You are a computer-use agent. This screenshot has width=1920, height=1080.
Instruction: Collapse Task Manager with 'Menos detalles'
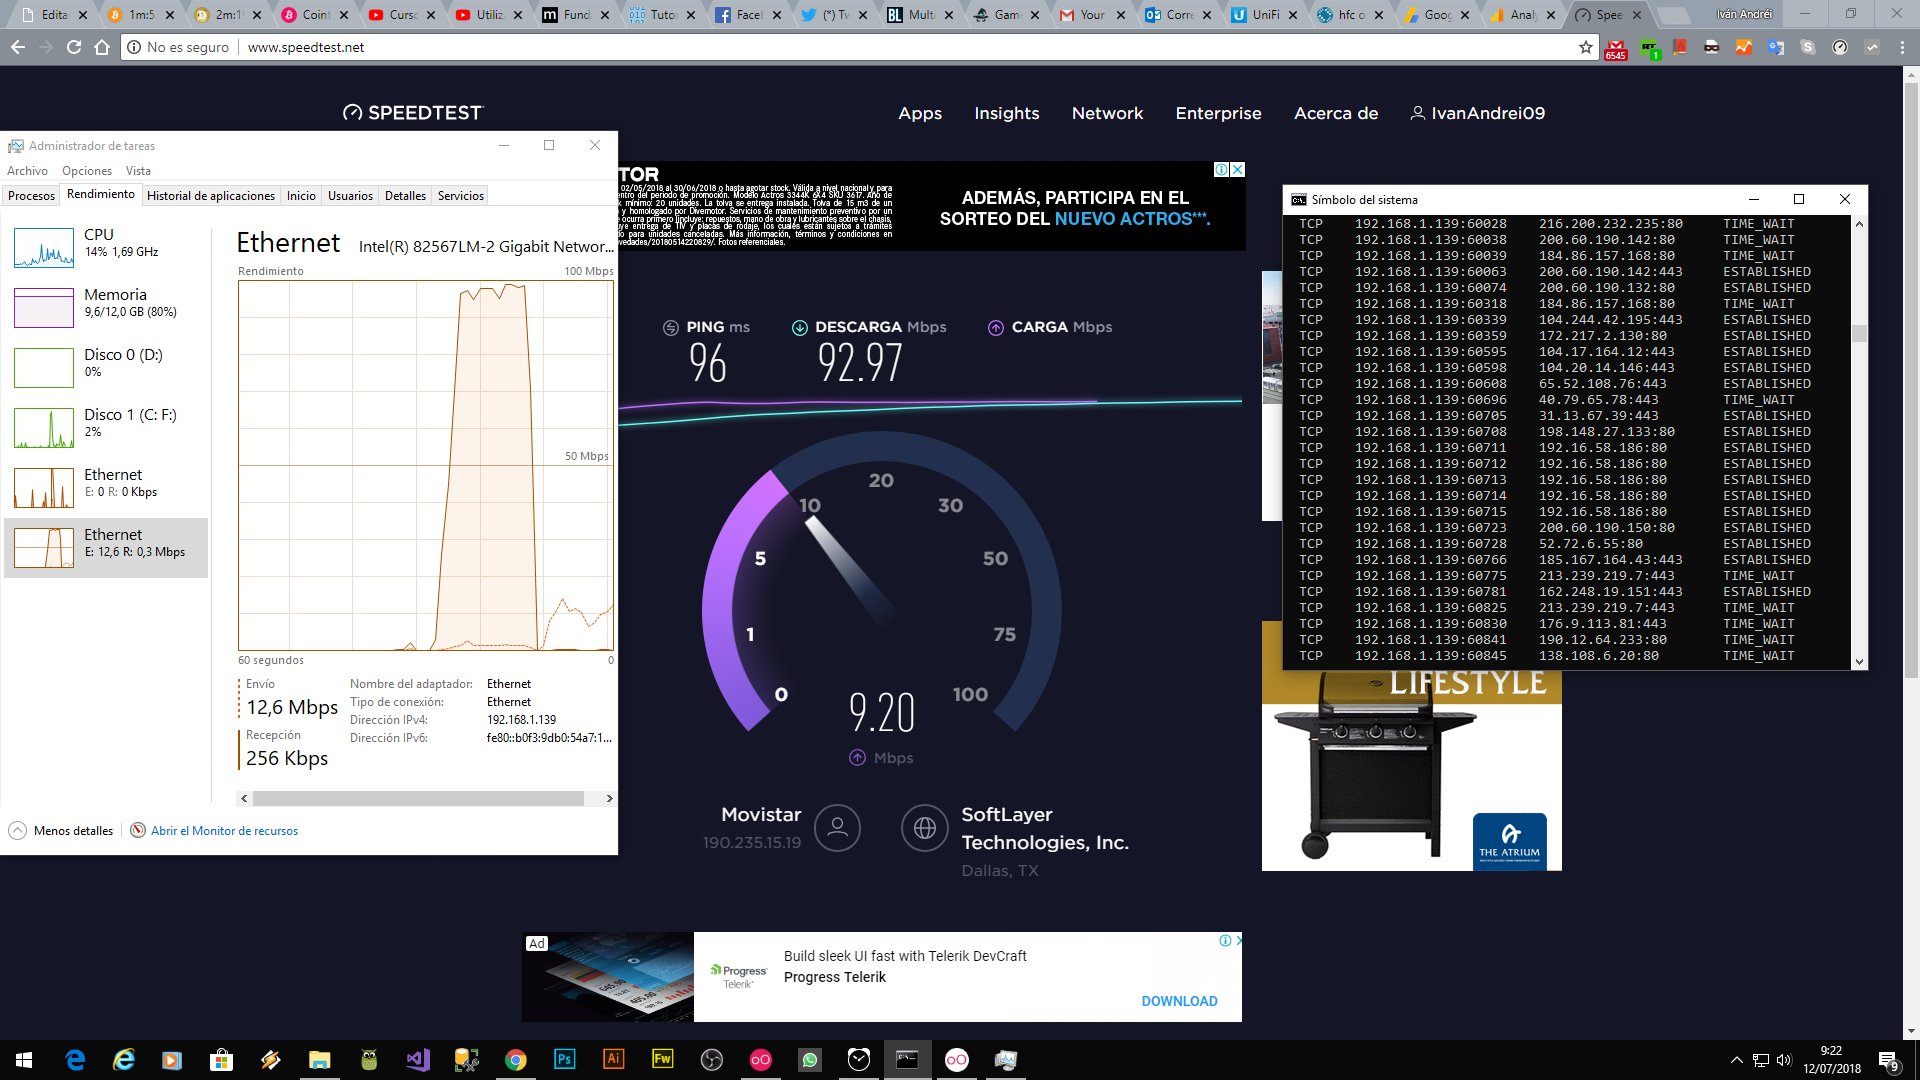(61, 831)
